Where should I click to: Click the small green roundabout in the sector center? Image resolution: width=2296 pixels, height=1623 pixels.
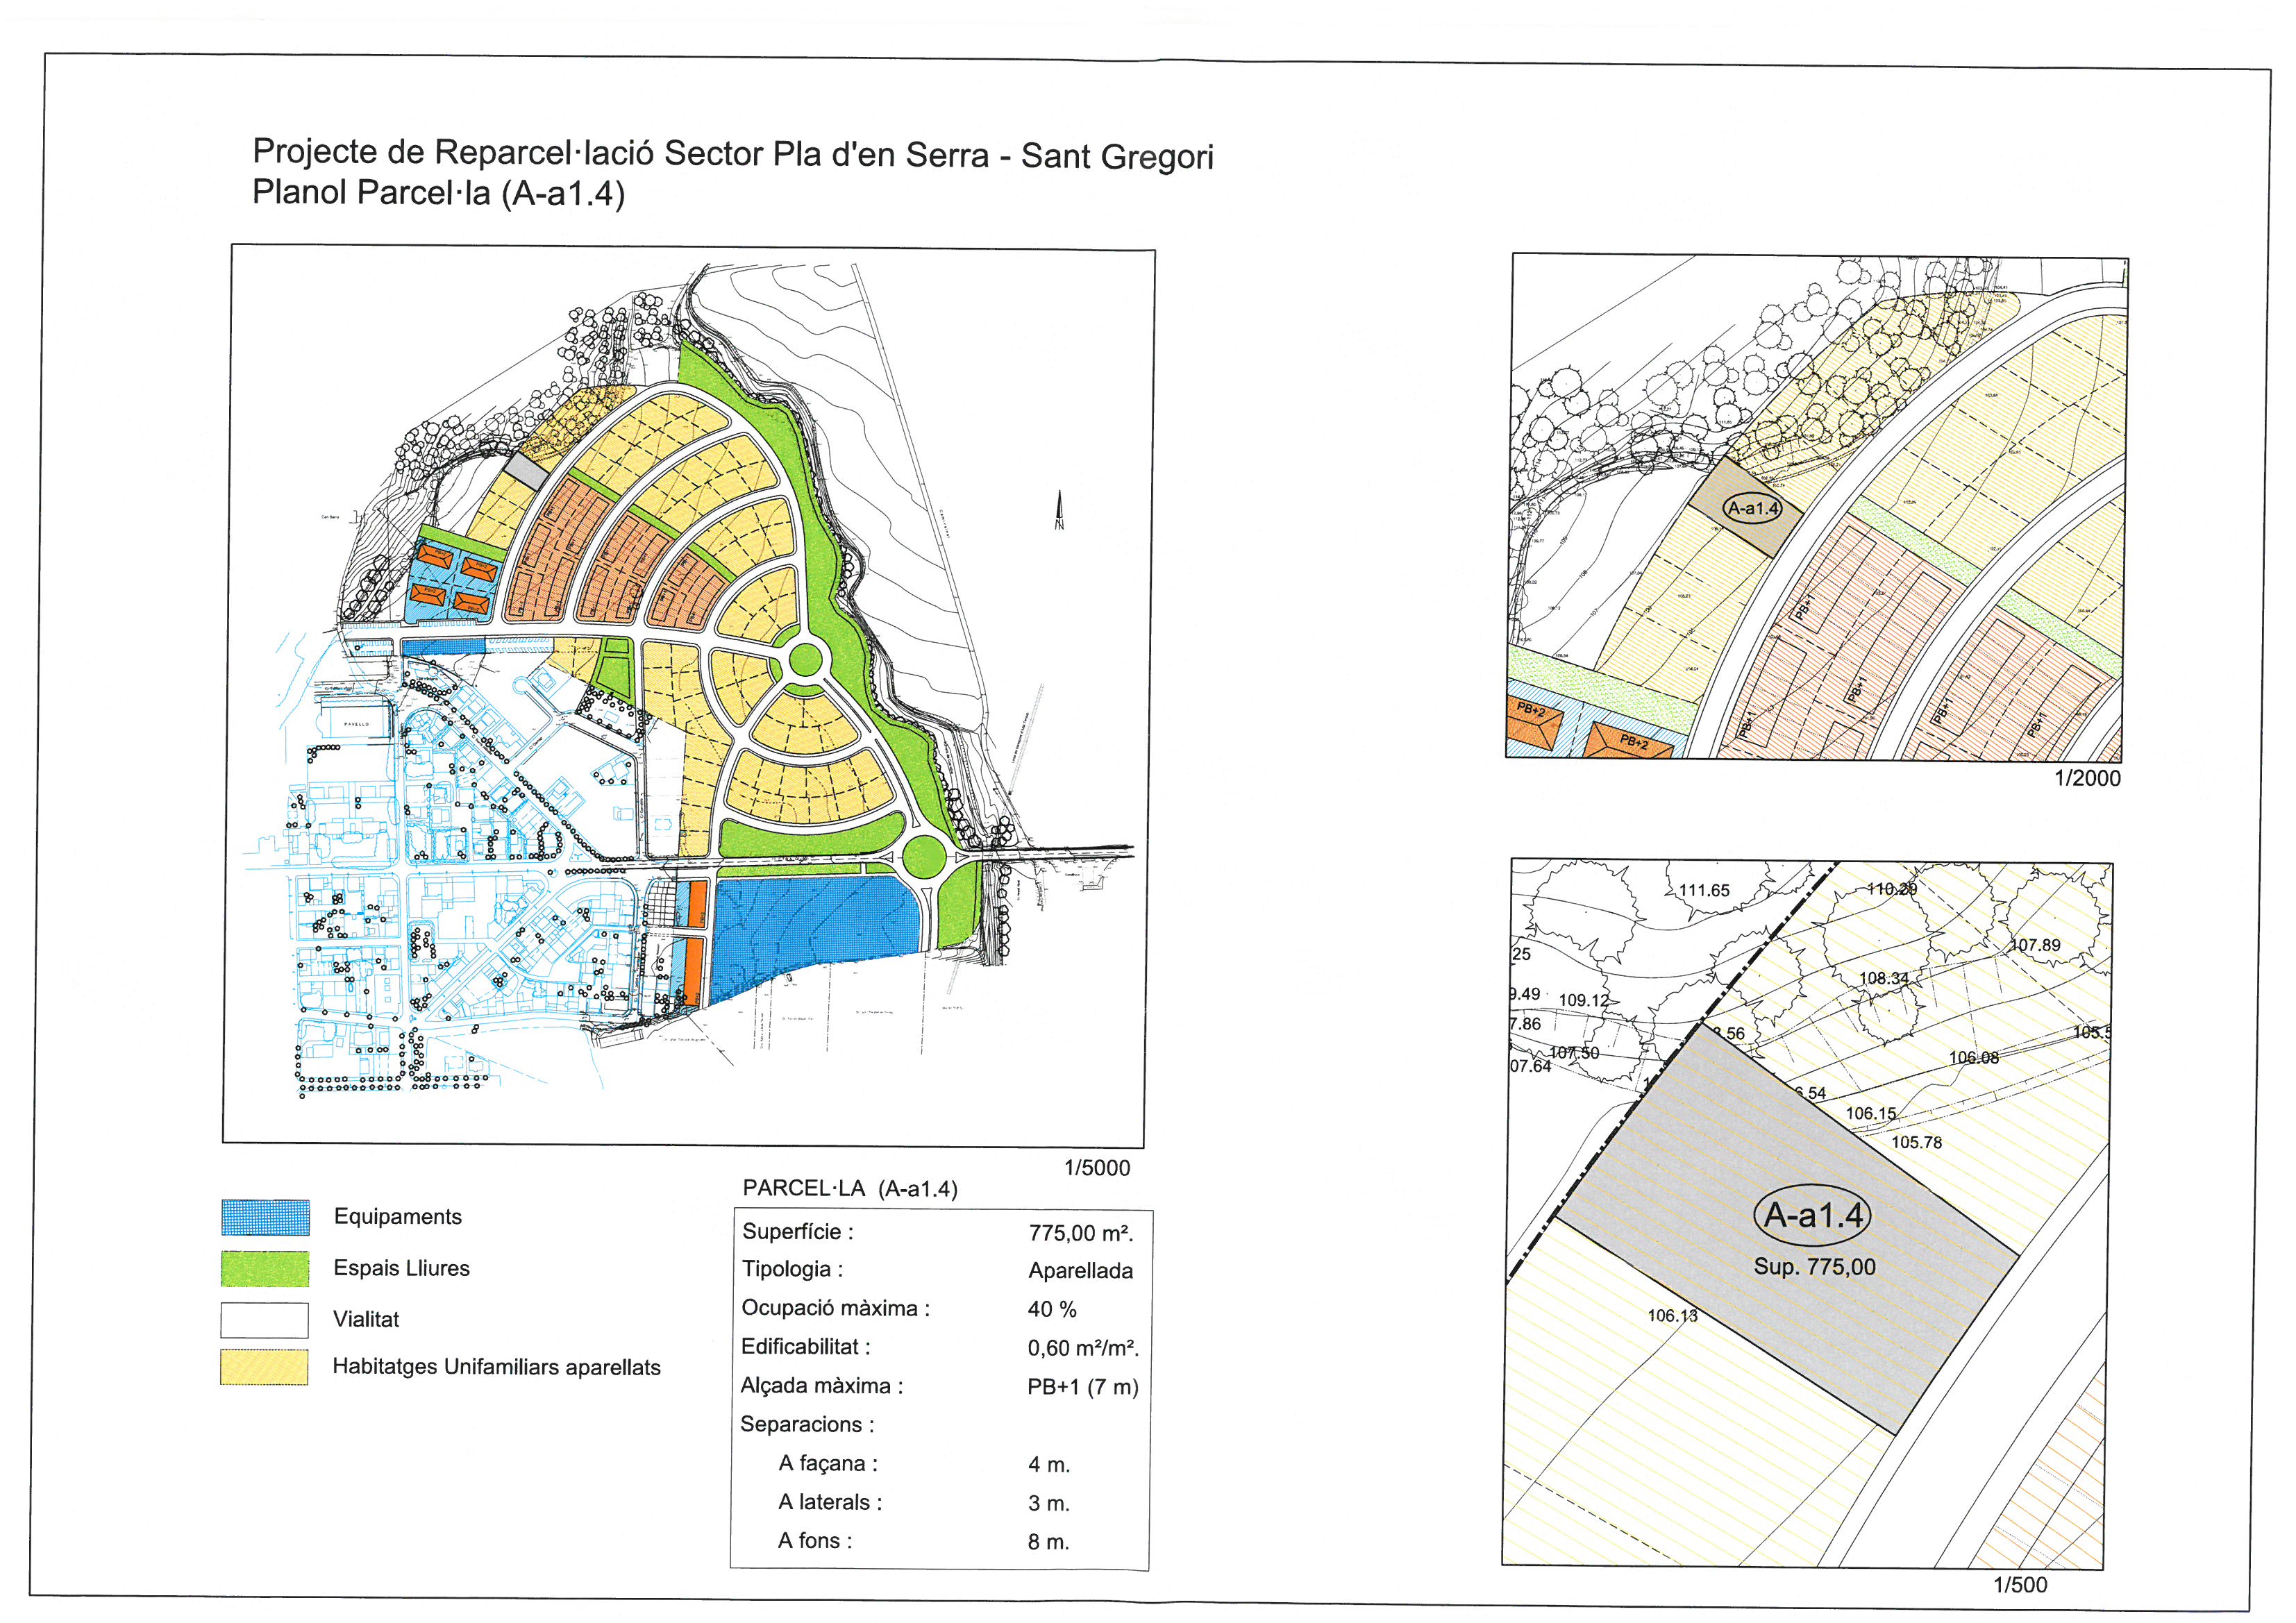[805, 660]
